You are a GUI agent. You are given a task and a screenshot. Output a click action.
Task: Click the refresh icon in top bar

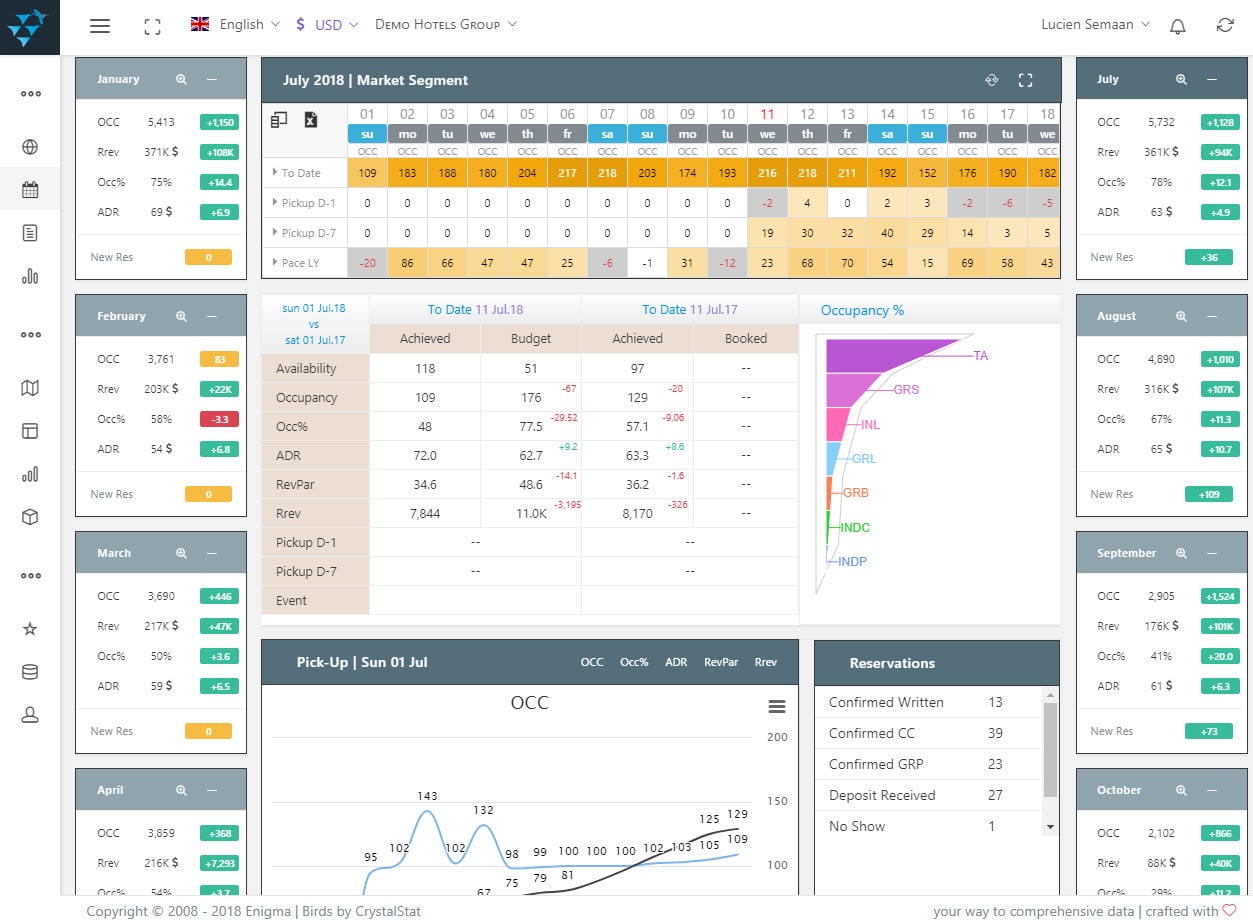pyautogui.click(x=1225, y=26)
